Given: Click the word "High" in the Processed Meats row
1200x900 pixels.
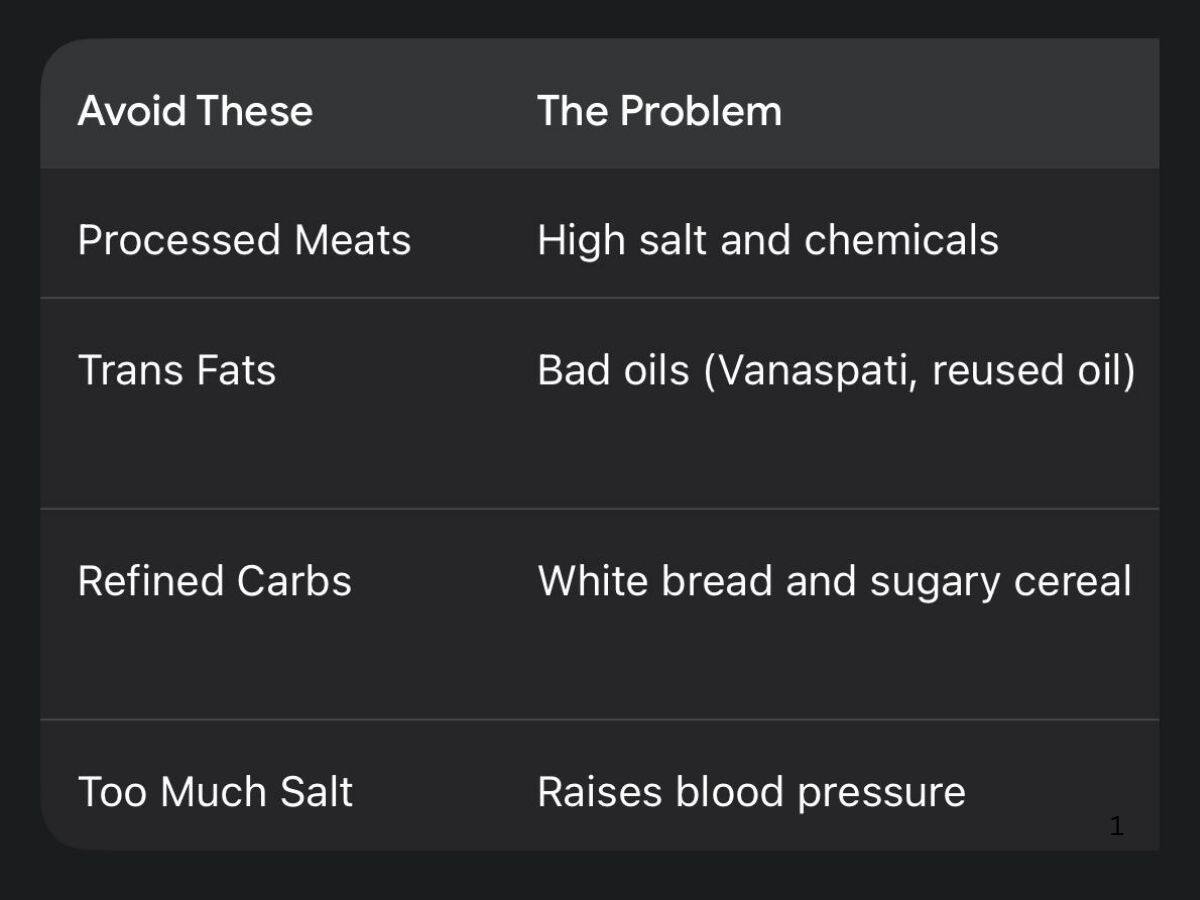Looking at the screenshot, I should coord(573,241).
